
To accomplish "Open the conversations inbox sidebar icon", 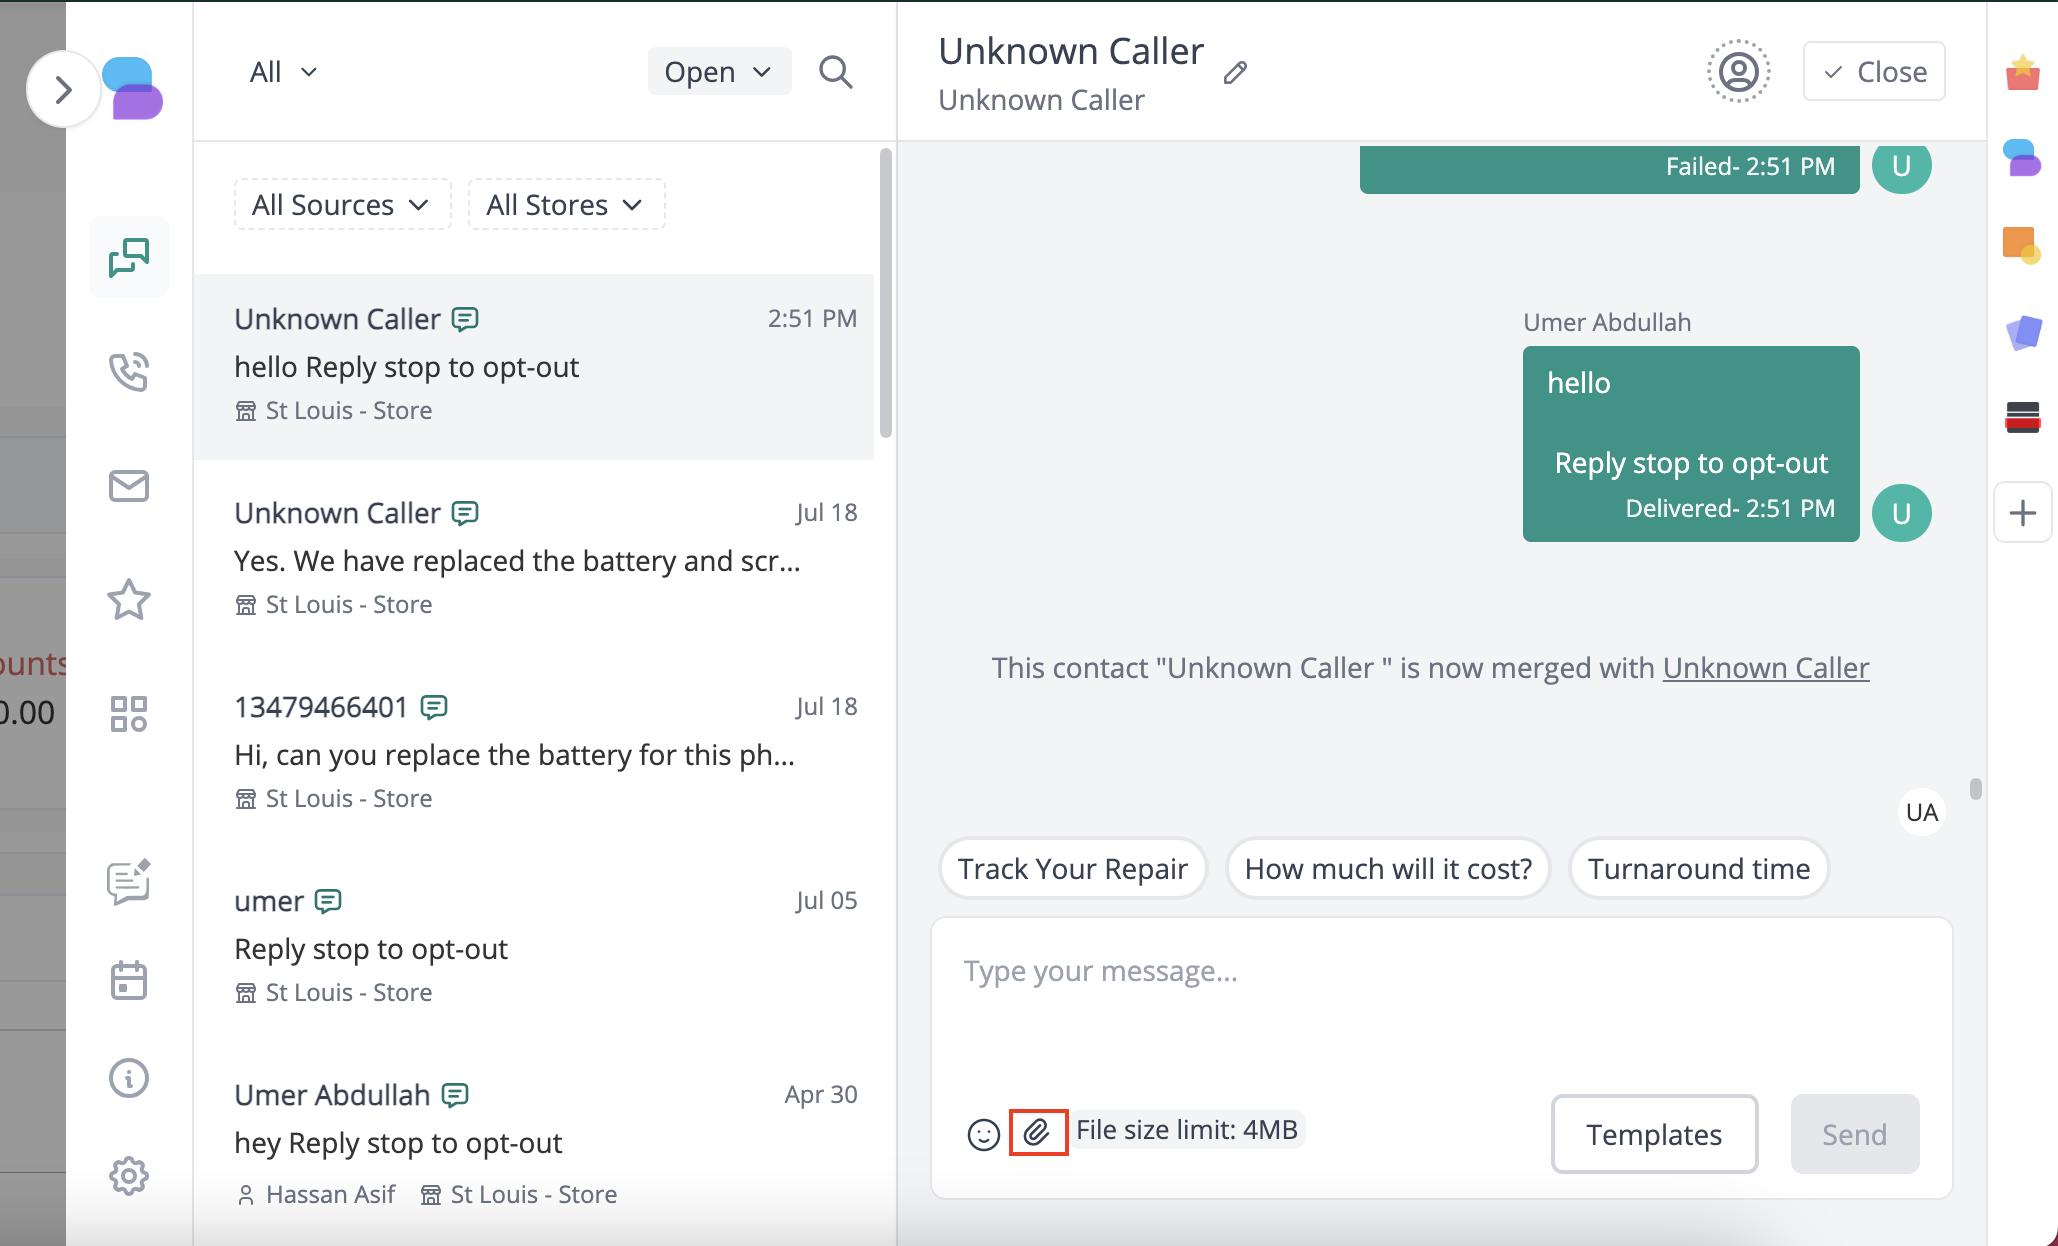I will pyautogui.click(x=129, y=257).
